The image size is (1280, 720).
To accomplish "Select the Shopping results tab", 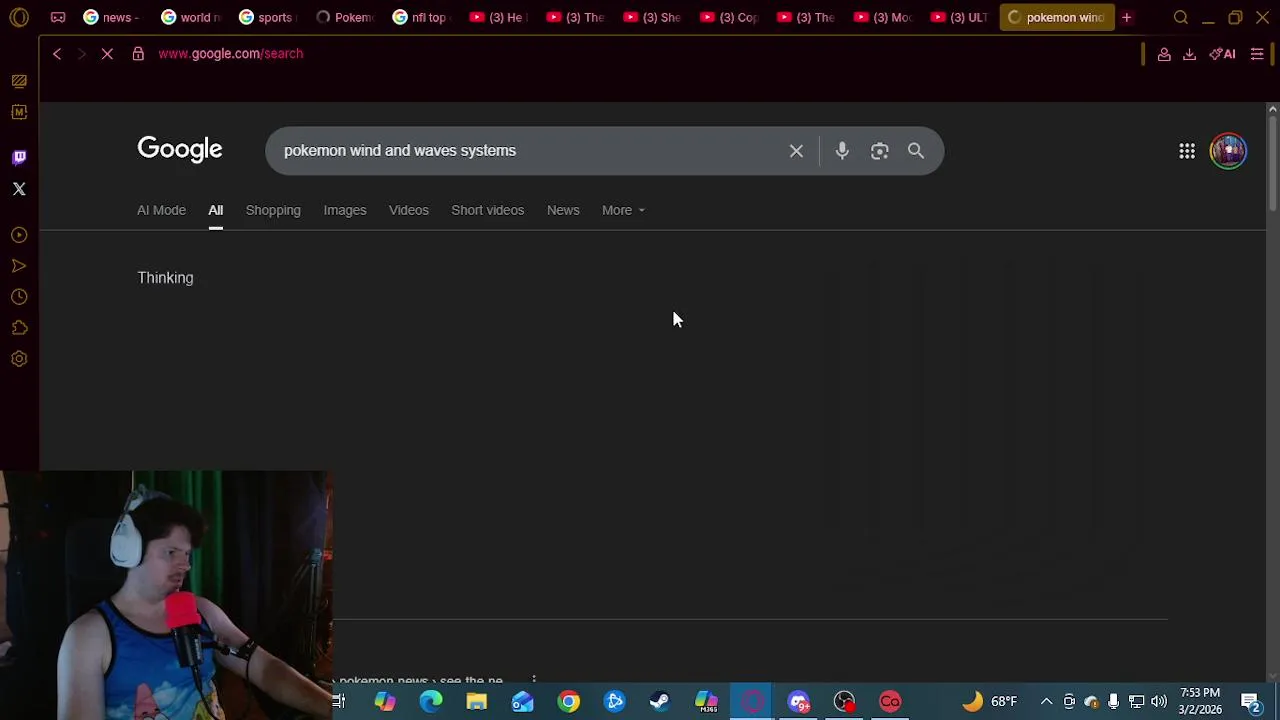I will (x=273, y=210).
